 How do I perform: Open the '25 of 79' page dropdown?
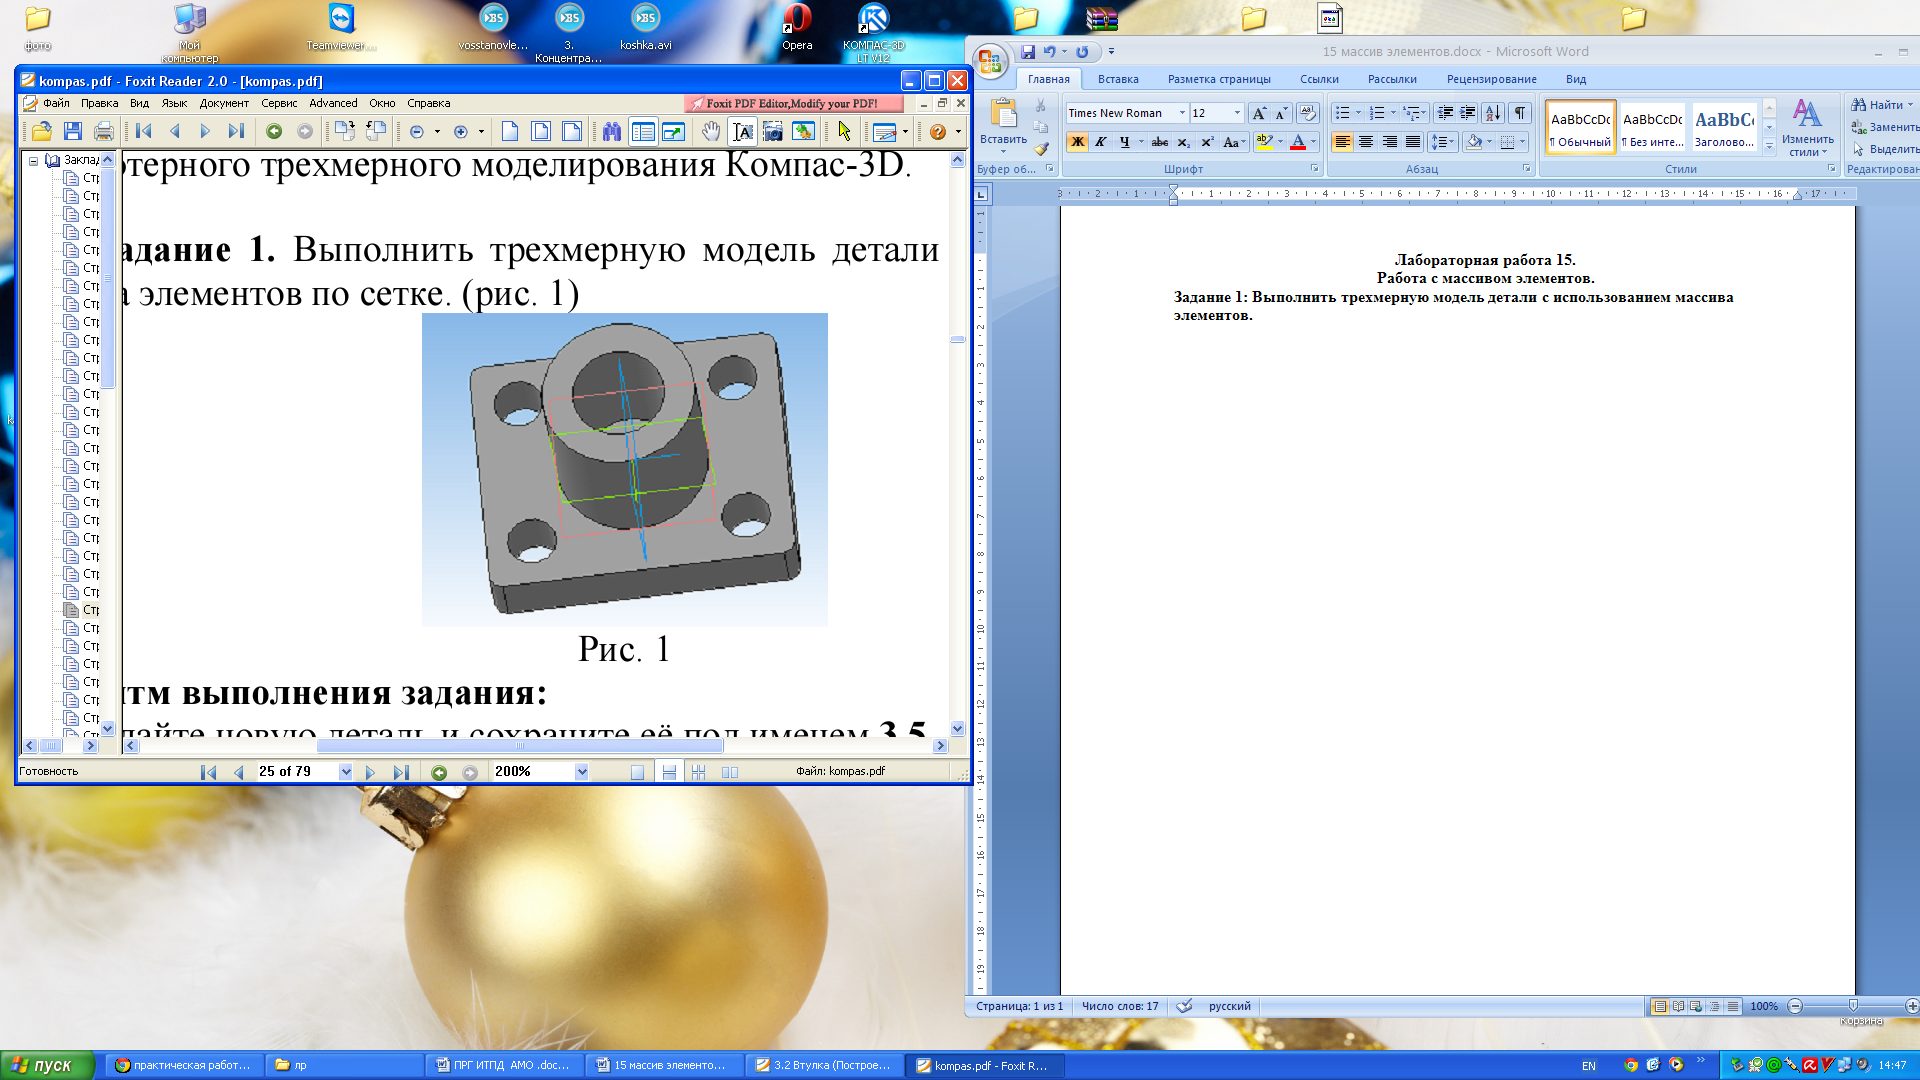[345, 772]
